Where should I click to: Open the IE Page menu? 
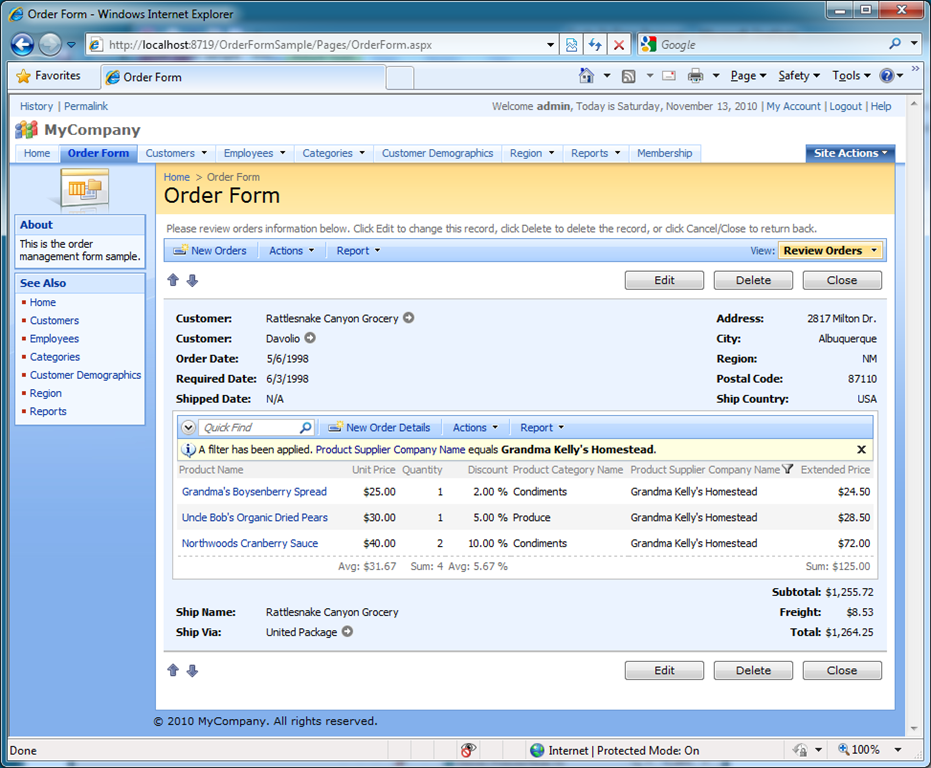coord(748,75)
